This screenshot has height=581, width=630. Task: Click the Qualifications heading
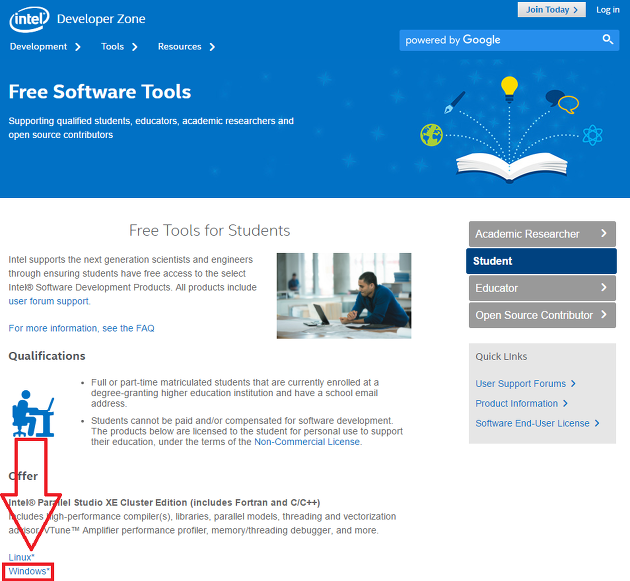(47, 356)
